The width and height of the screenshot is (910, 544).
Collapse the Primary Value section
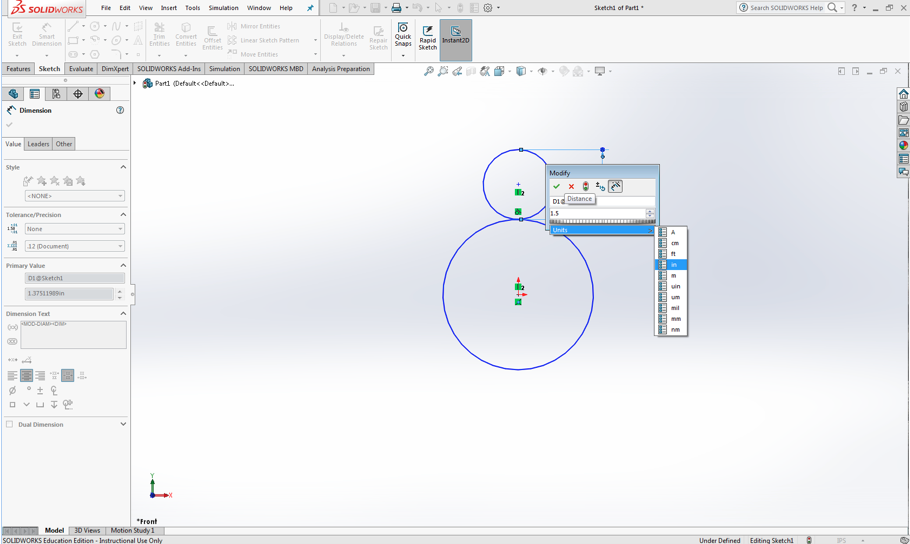(x=123, y=266)
